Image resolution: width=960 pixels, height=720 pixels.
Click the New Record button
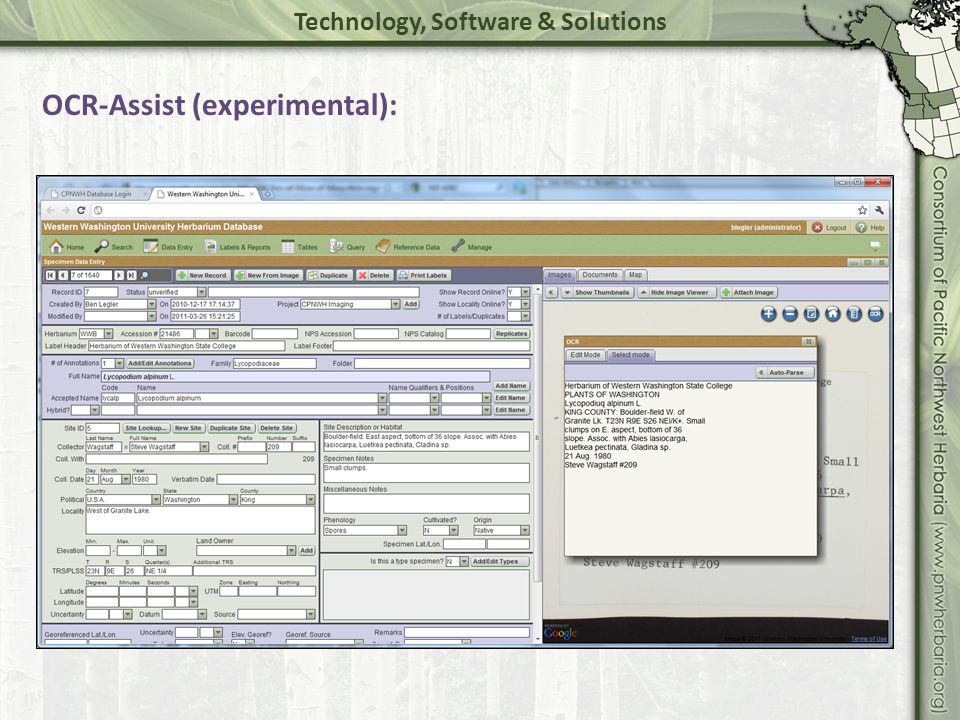pyautogui.click(x=203, y=276)
